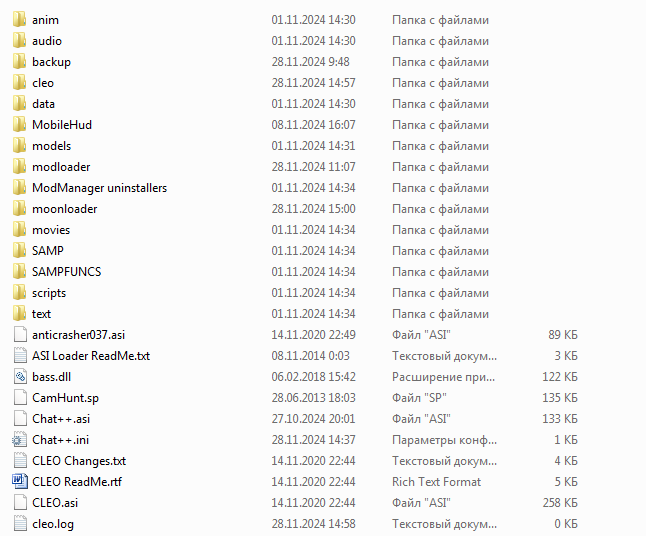Click the CLEO.asi file name

click(54, 503)
